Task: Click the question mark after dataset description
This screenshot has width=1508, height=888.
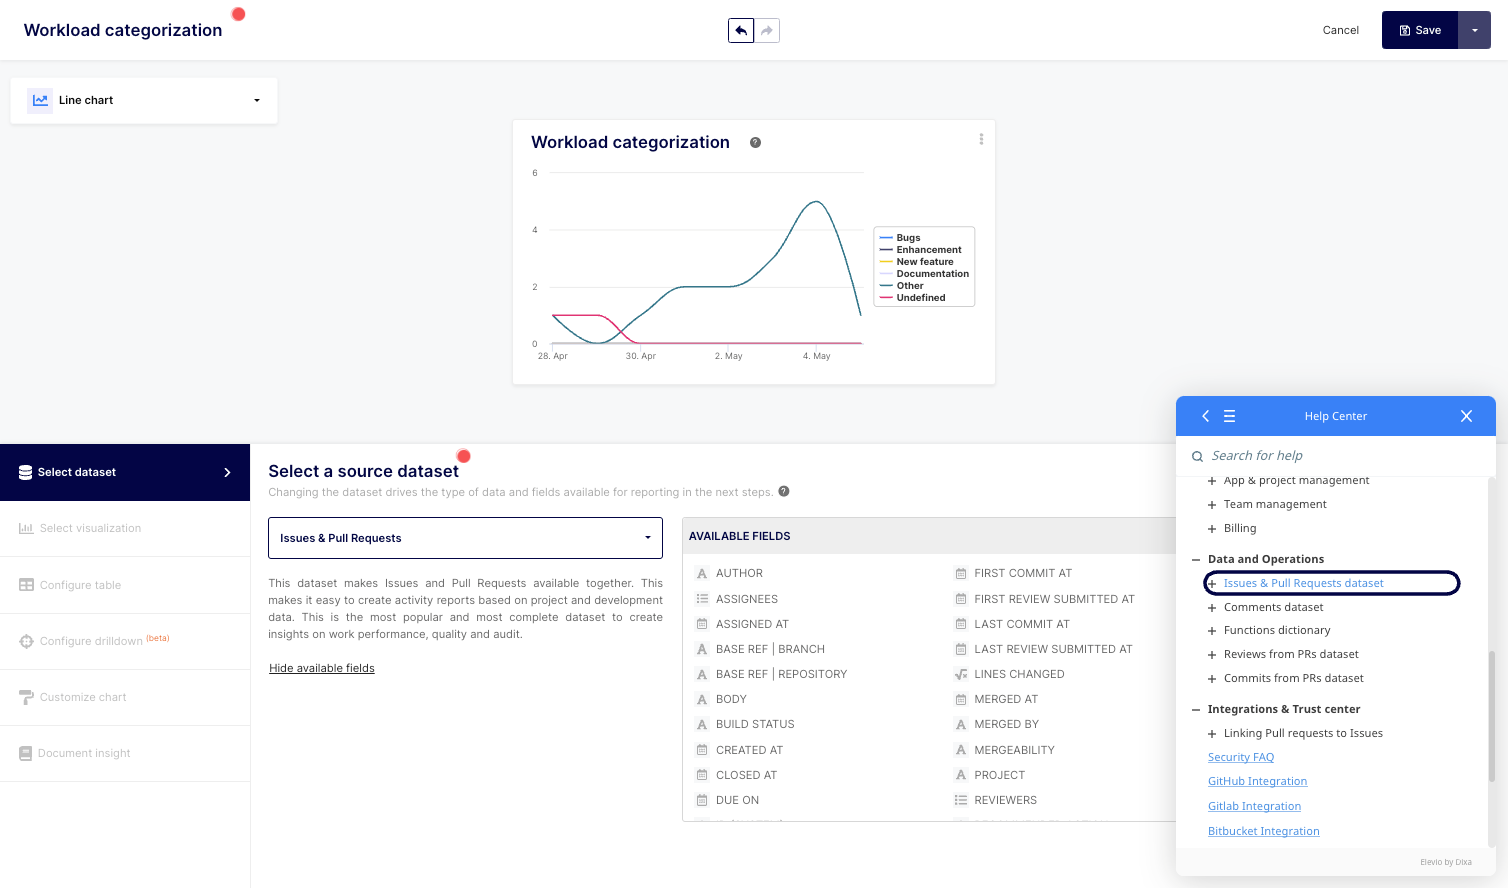Action: click(x=784, y=491)
